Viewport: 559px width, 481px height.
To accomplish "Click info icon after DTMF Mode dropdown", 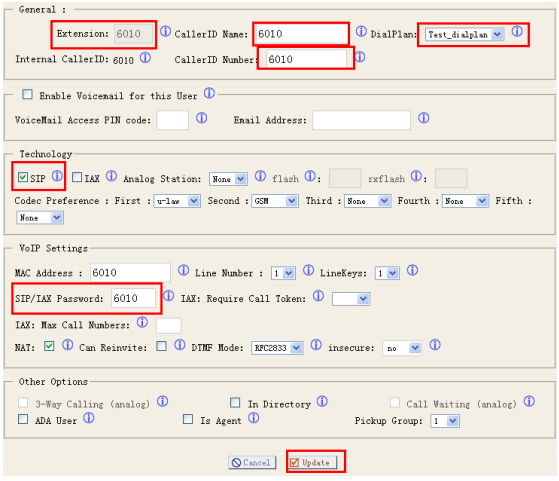I will pyautogui.click(x=316, y=345).
